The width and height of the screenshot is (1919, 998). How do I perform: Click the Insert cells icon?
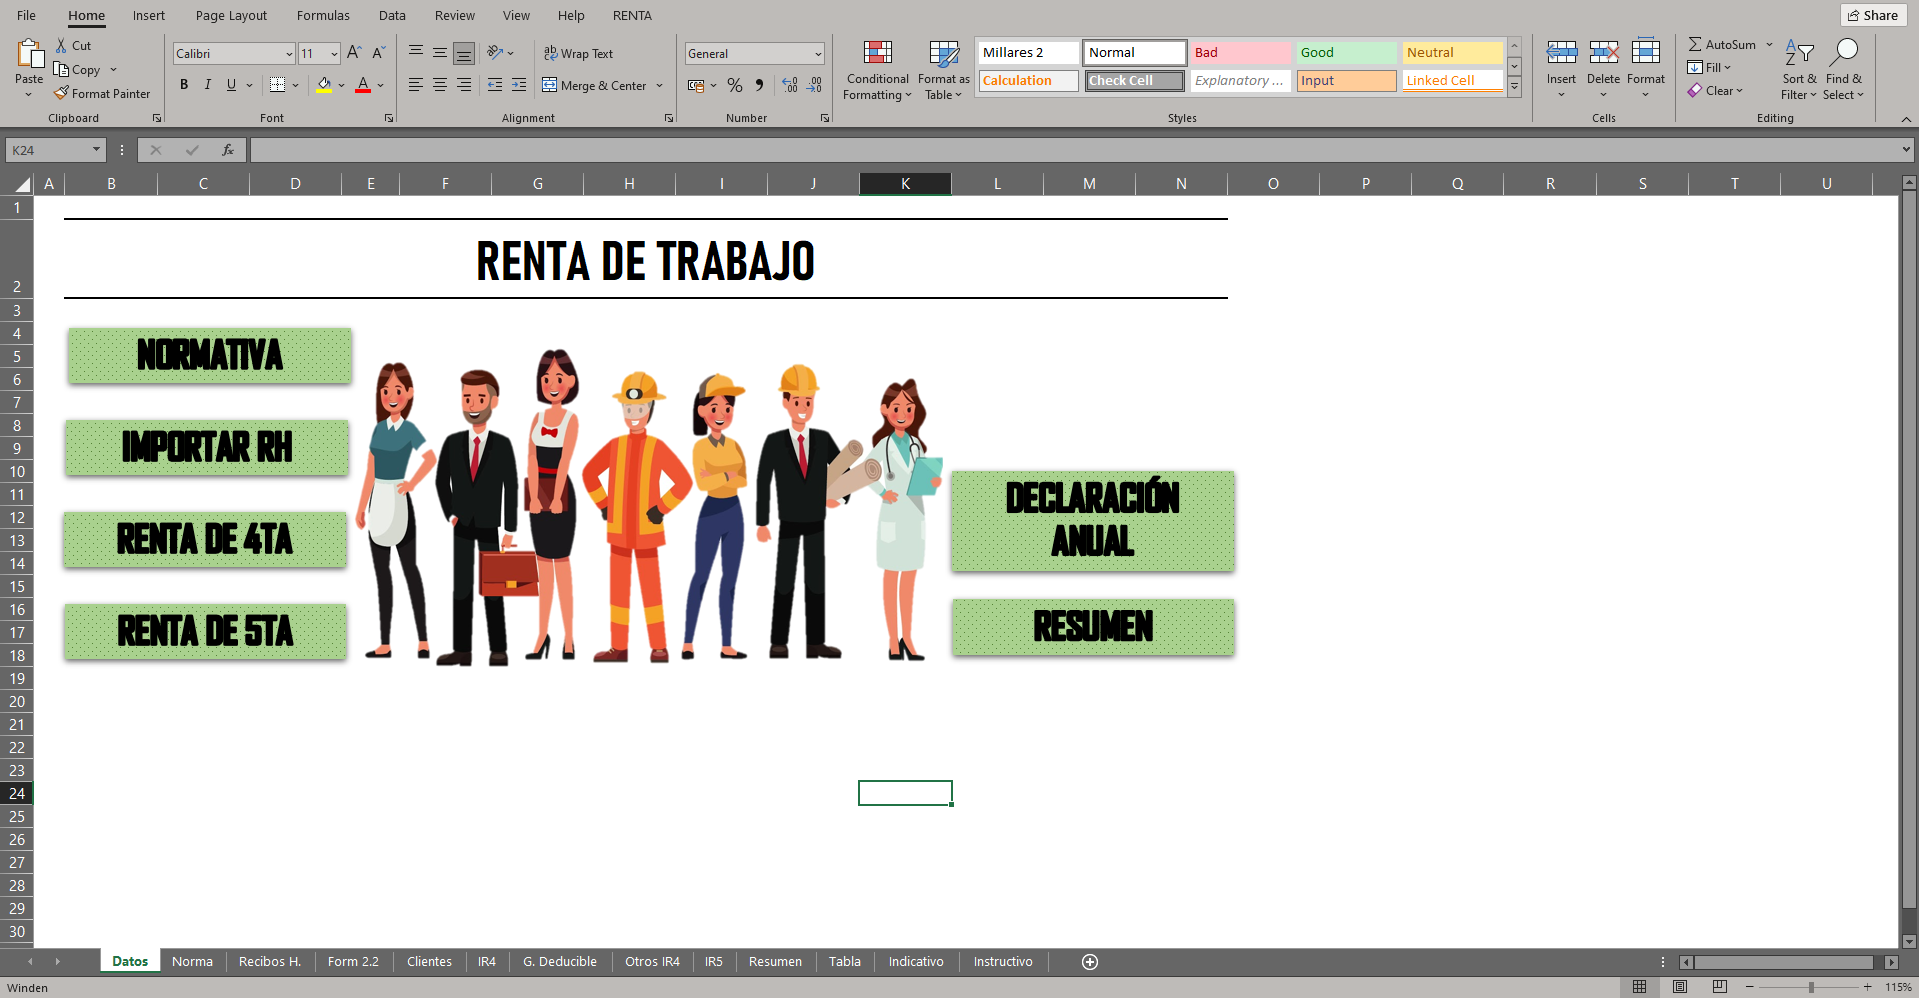click(1561, 53)
